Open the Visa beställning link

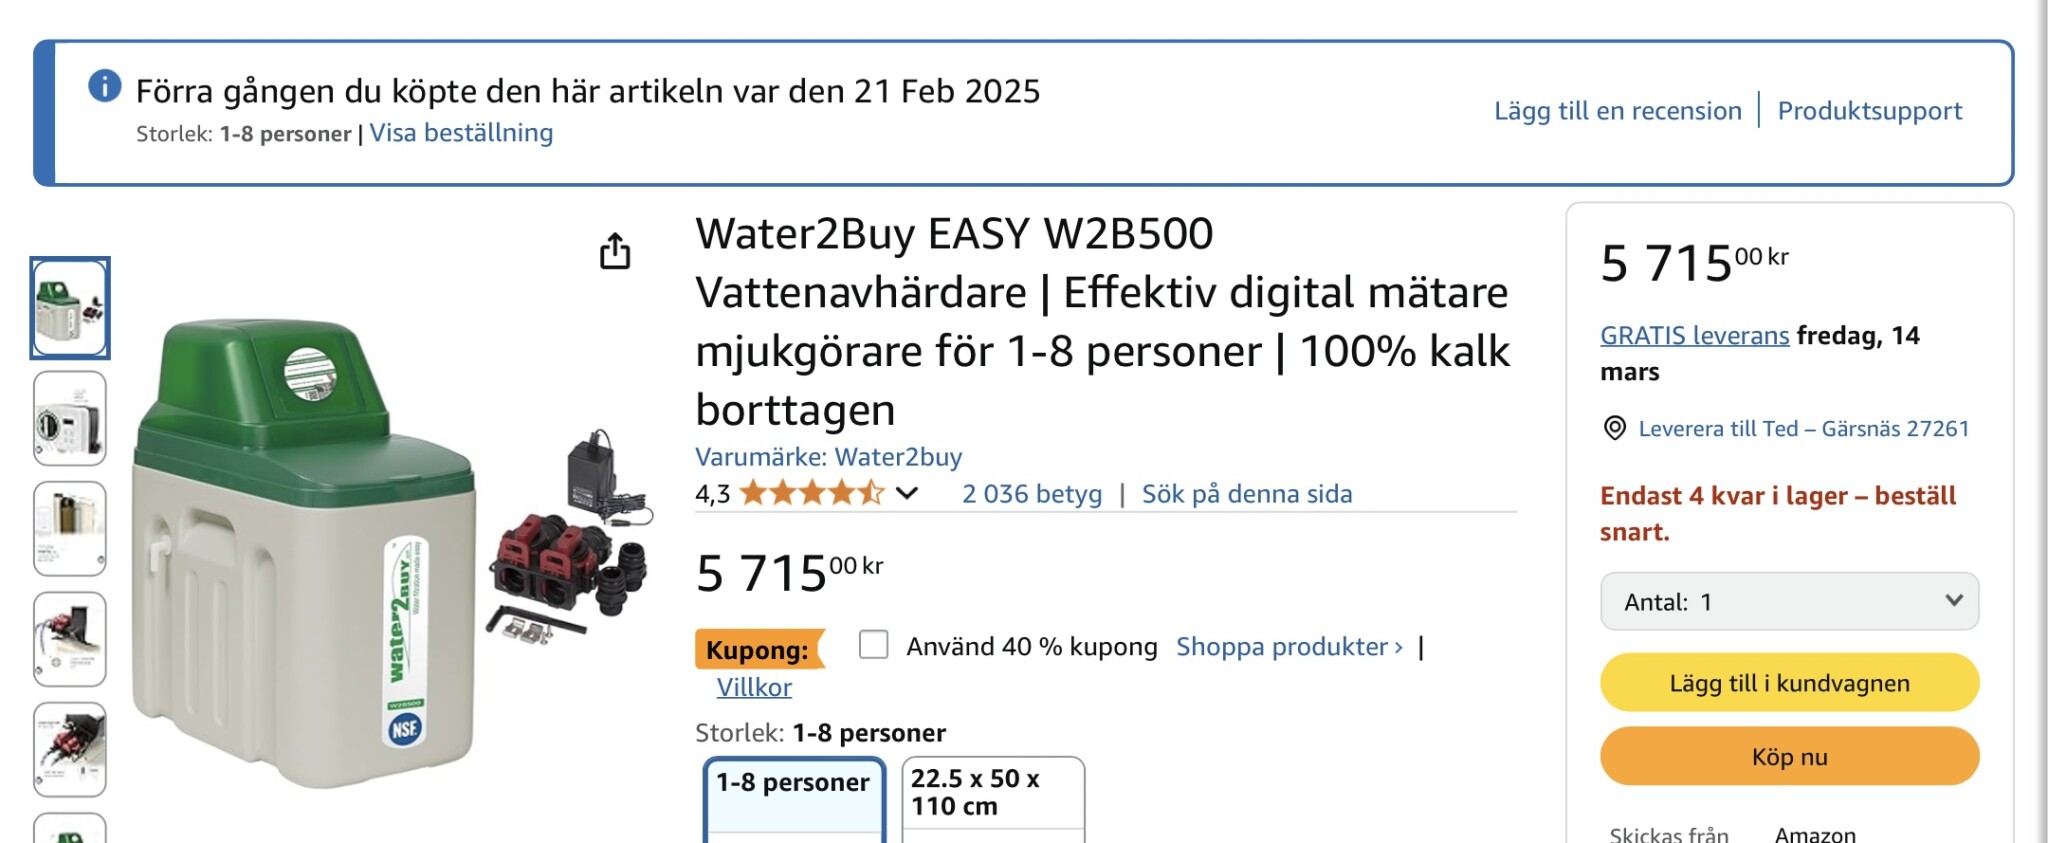click(461, 133)
